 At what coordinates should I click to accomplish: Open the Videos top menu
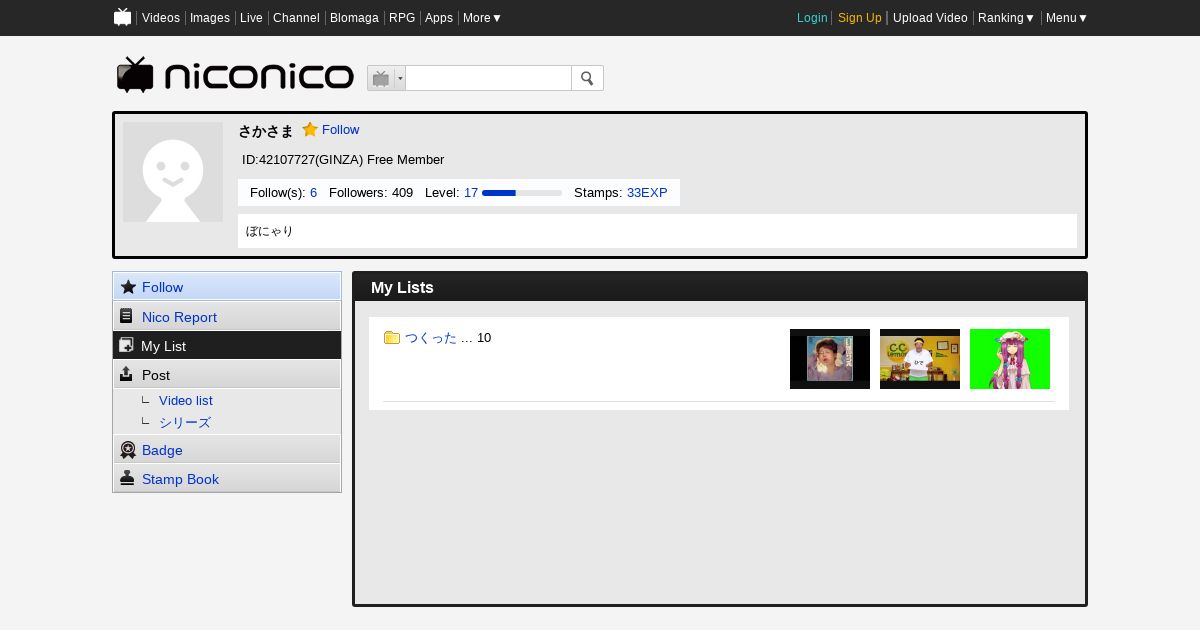tap(161, 18)
